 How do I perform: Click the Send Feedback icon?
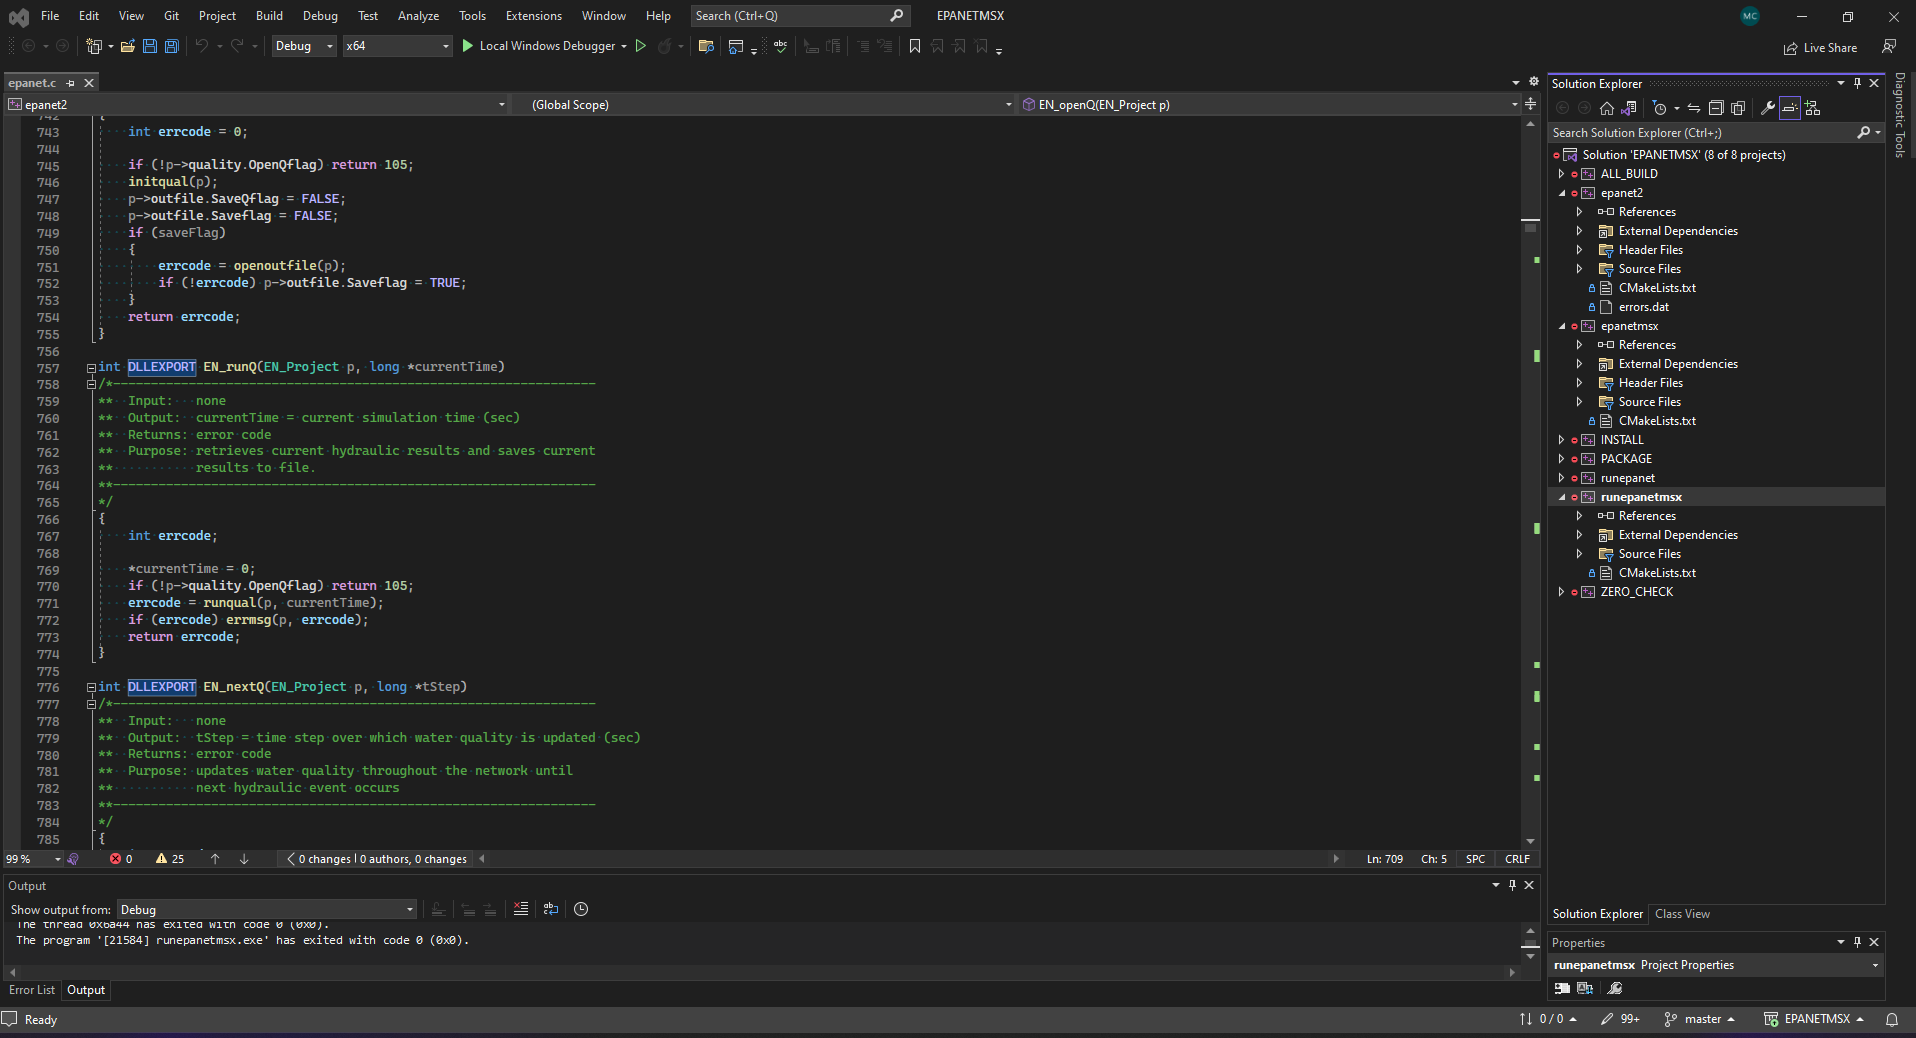point(1889,47)
